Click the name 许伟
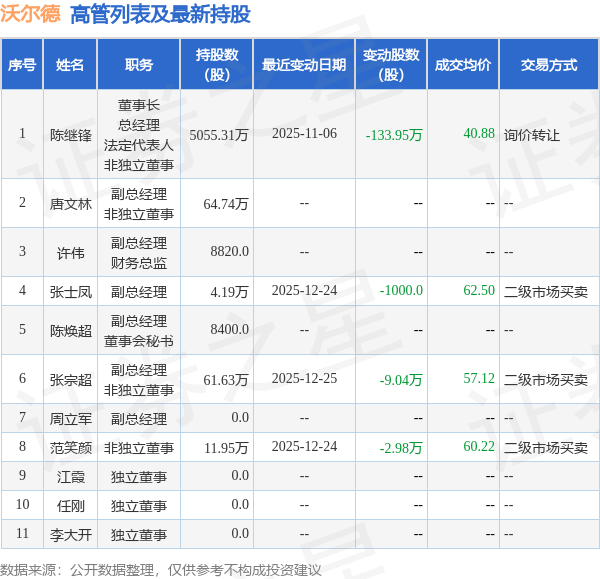600x579 pixels. (x=71, y=253)
